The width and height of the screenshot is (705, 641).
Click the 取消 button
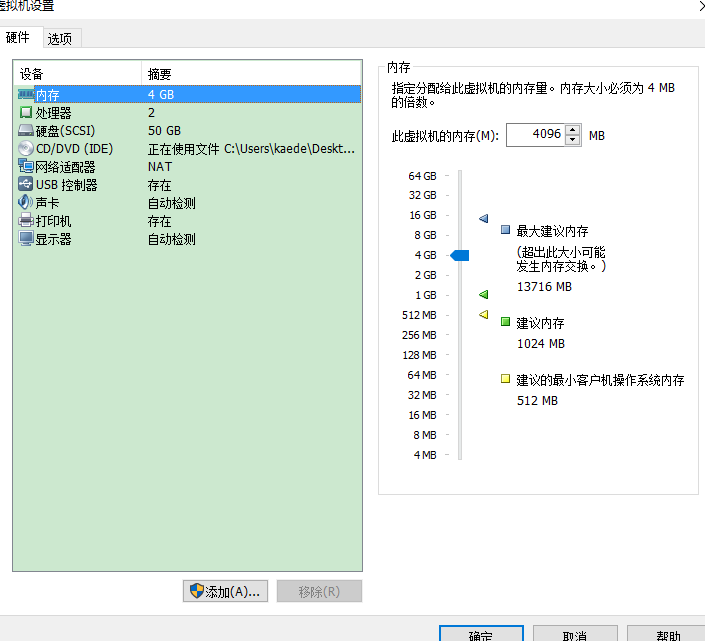click(575, 634)
